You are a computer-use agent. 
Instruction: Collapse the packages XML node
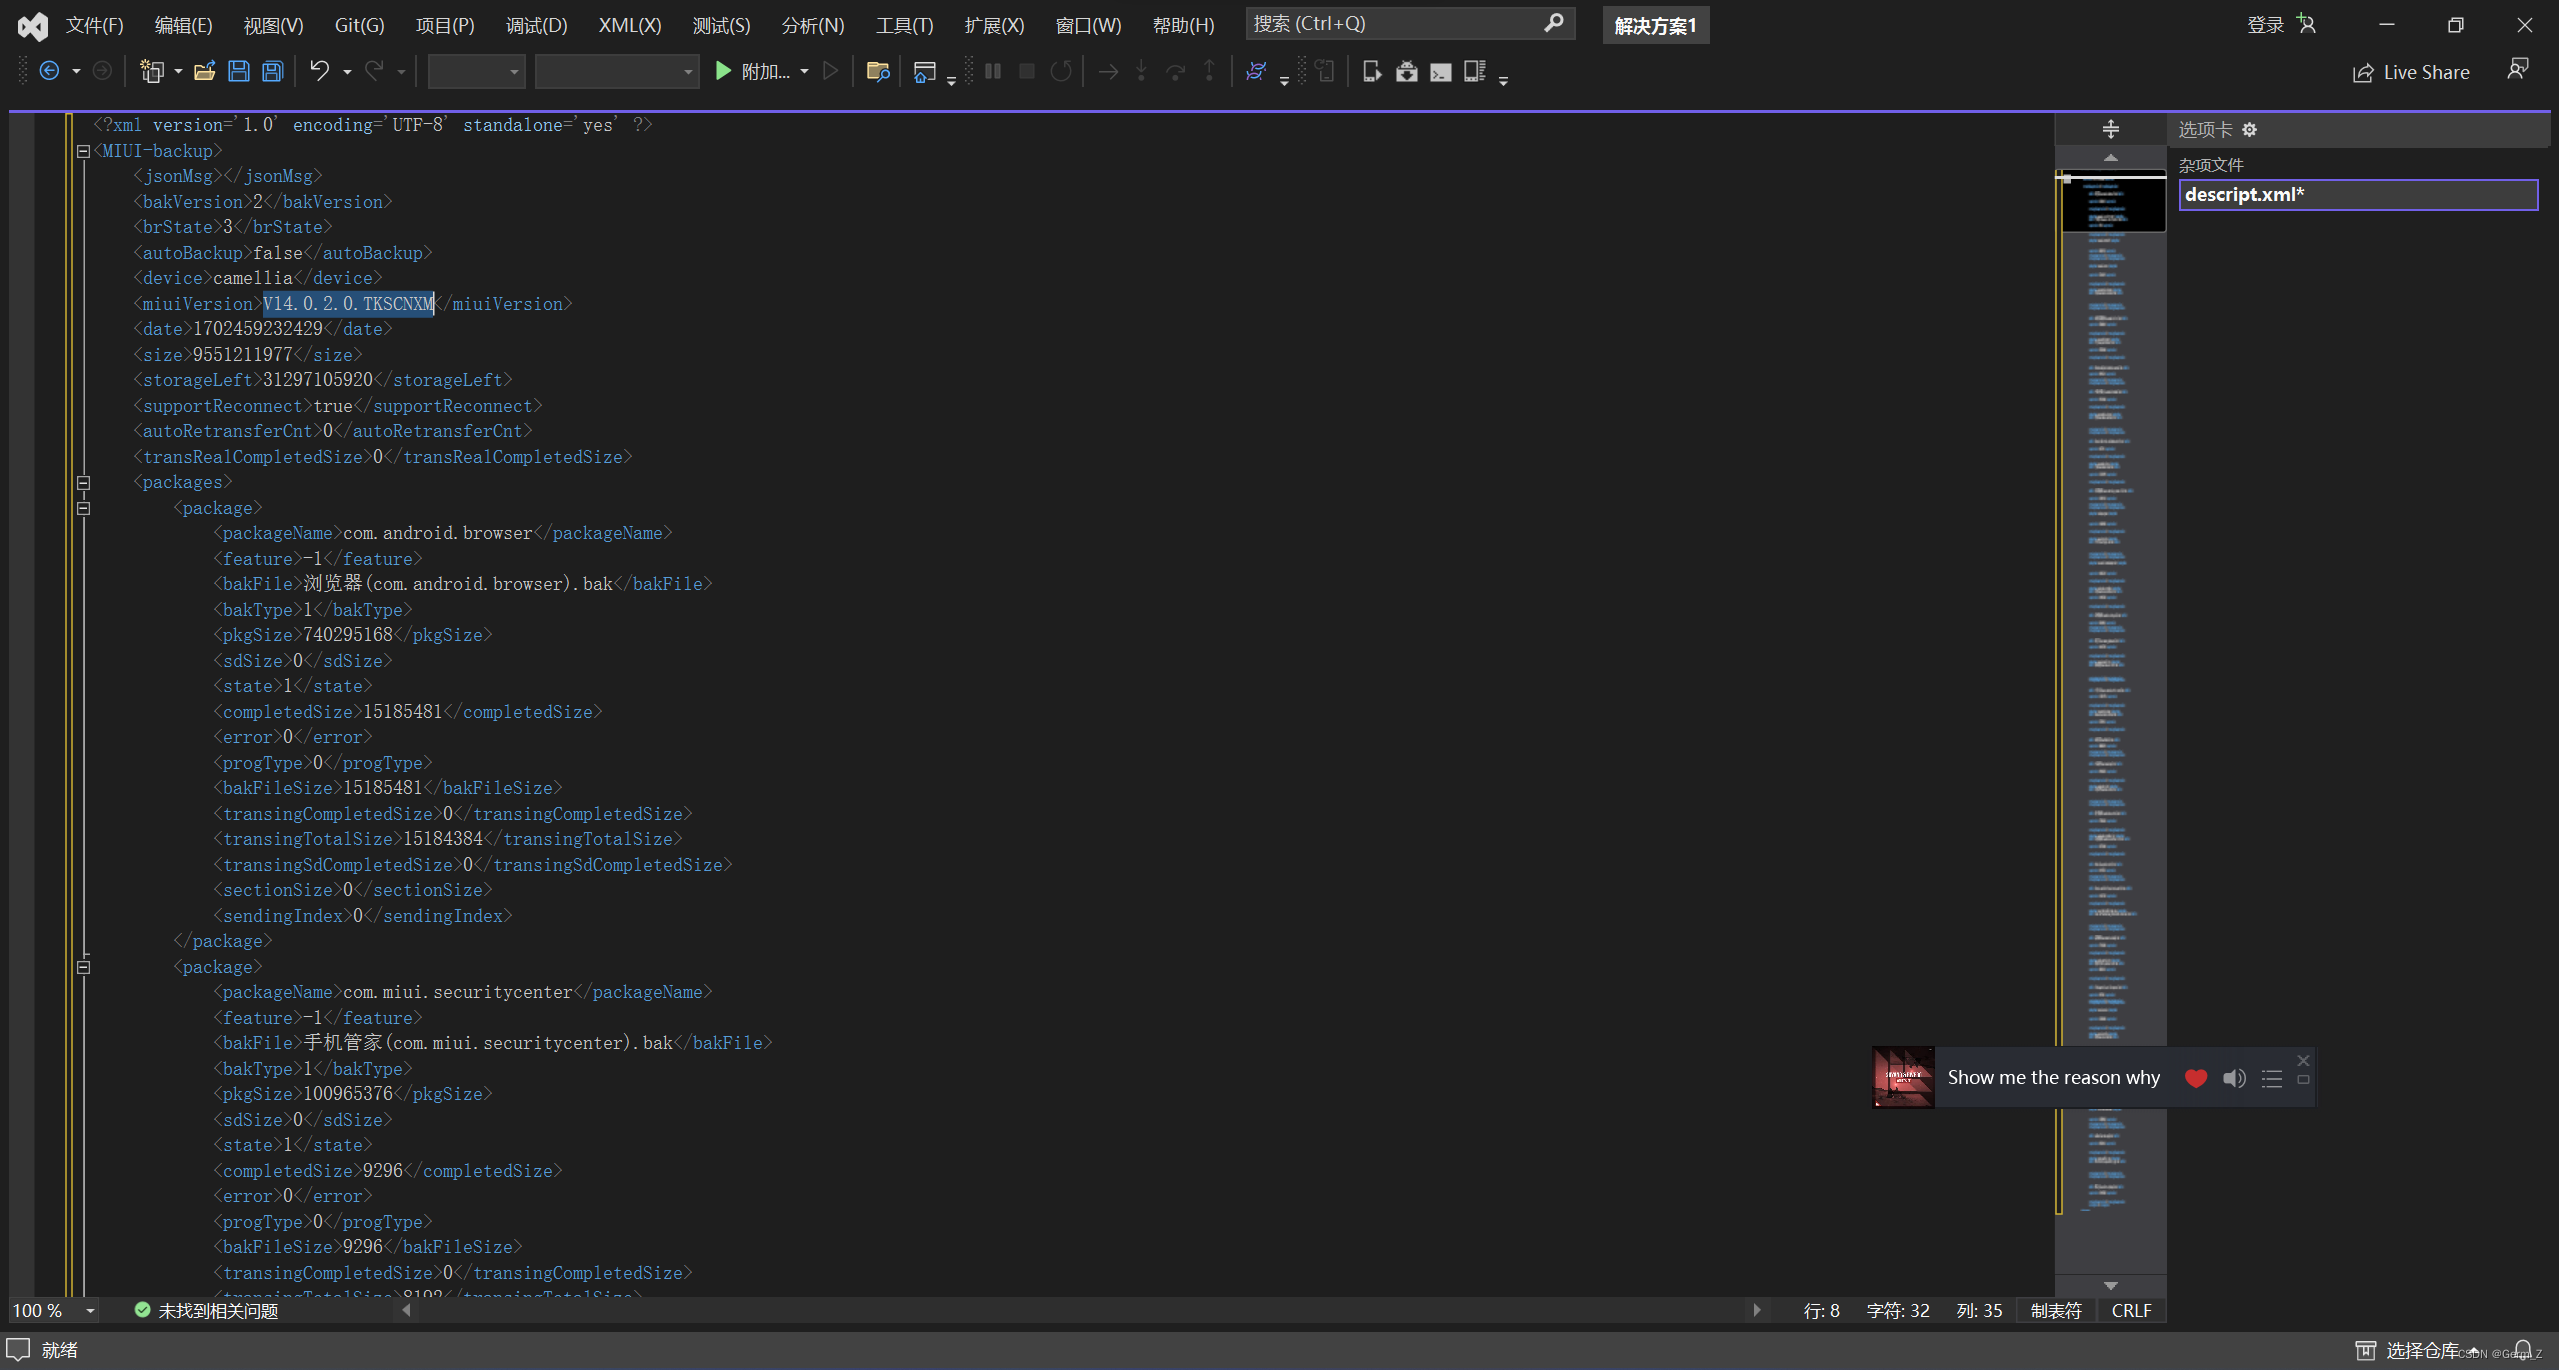click(x=84, y=483)
